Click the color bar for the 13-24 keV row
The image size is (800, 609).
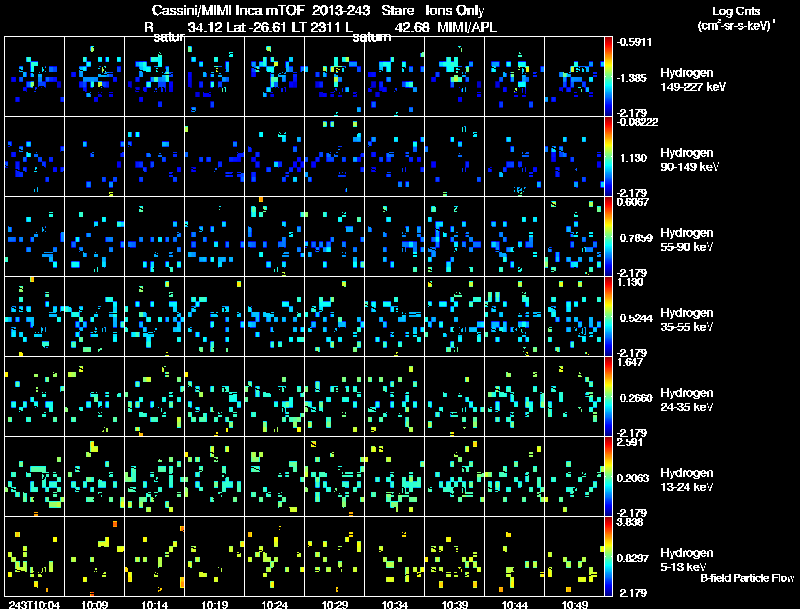(x=608, y=476)
